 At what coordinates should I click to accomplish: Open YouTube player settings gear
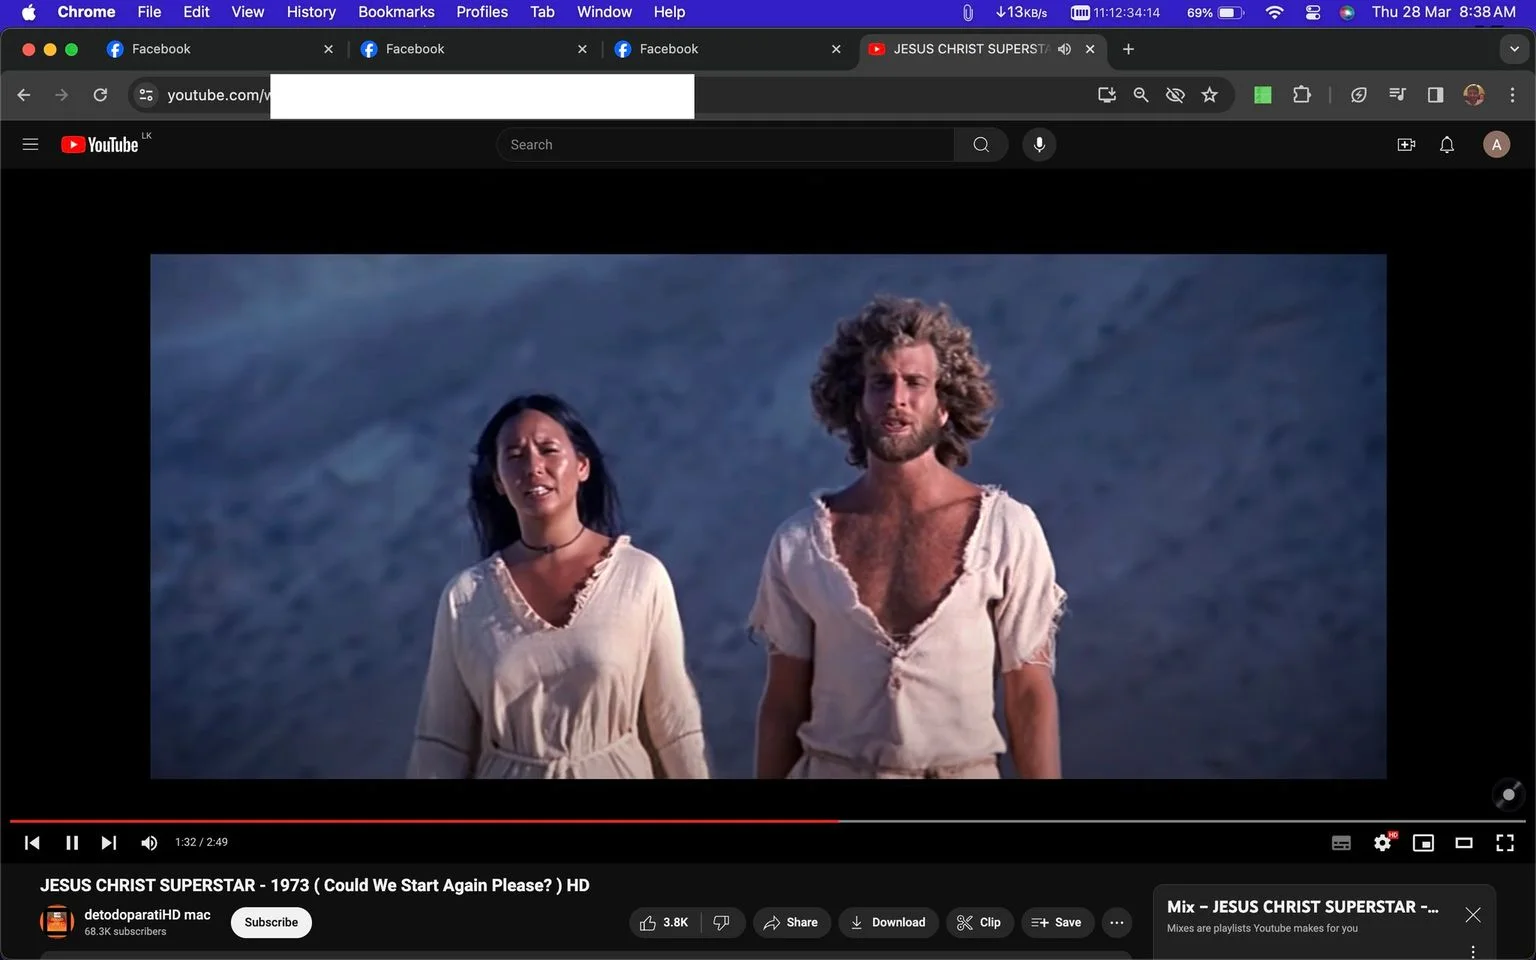click(1383, 843)
